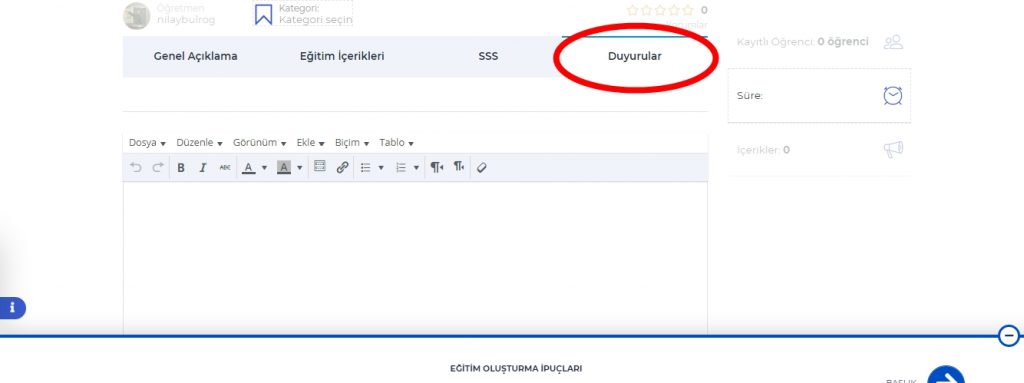Viewport: 1024px width, 383px height.
Task: Apply the text color A swatch
Action: [x=248, y=168]
